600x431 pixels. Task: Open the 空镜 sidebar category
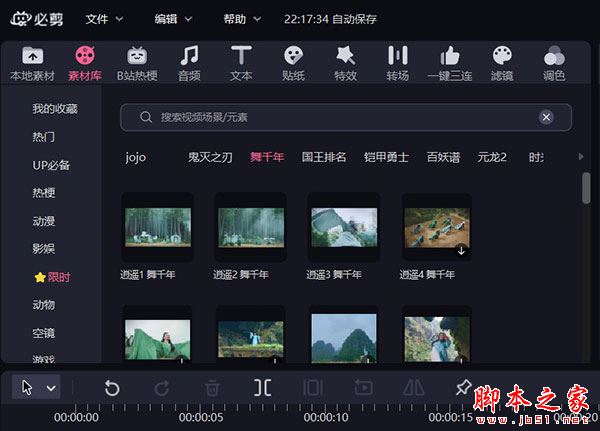(x=44, y=333)
